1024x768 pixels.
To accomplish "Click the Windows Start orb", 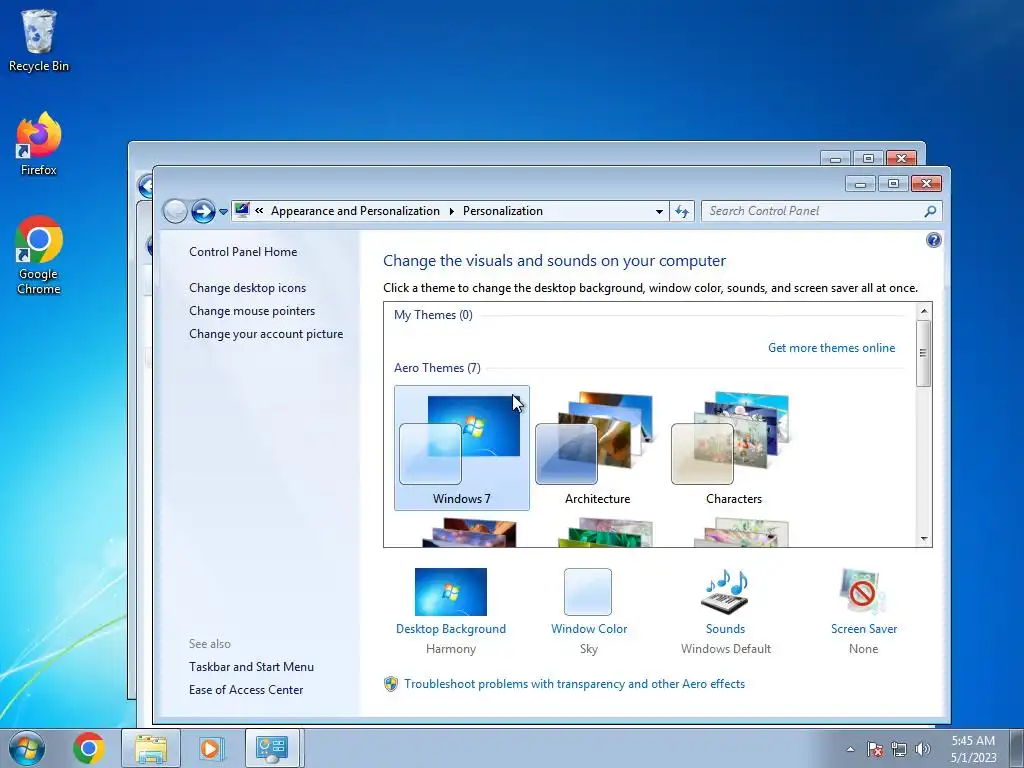I will (x=27, y=748).
